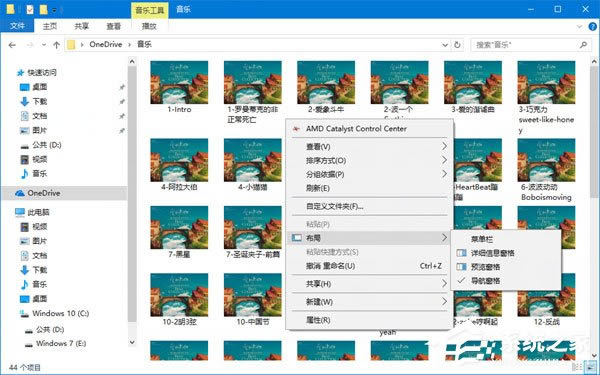Go up one level with up arrow
Screen dimensions: 600x375
(x=56, y=45)
